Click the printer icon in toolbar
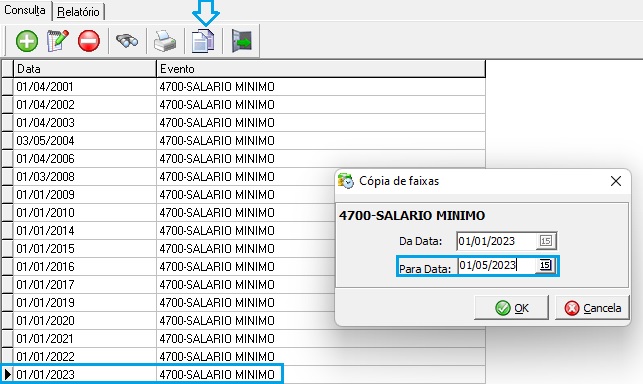643x384 pixels. [x=165, y=41]
